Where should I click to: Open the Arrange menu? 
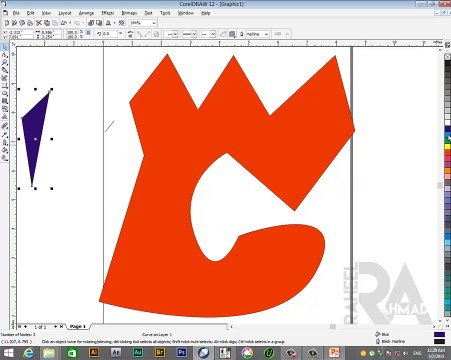[86, 13]
